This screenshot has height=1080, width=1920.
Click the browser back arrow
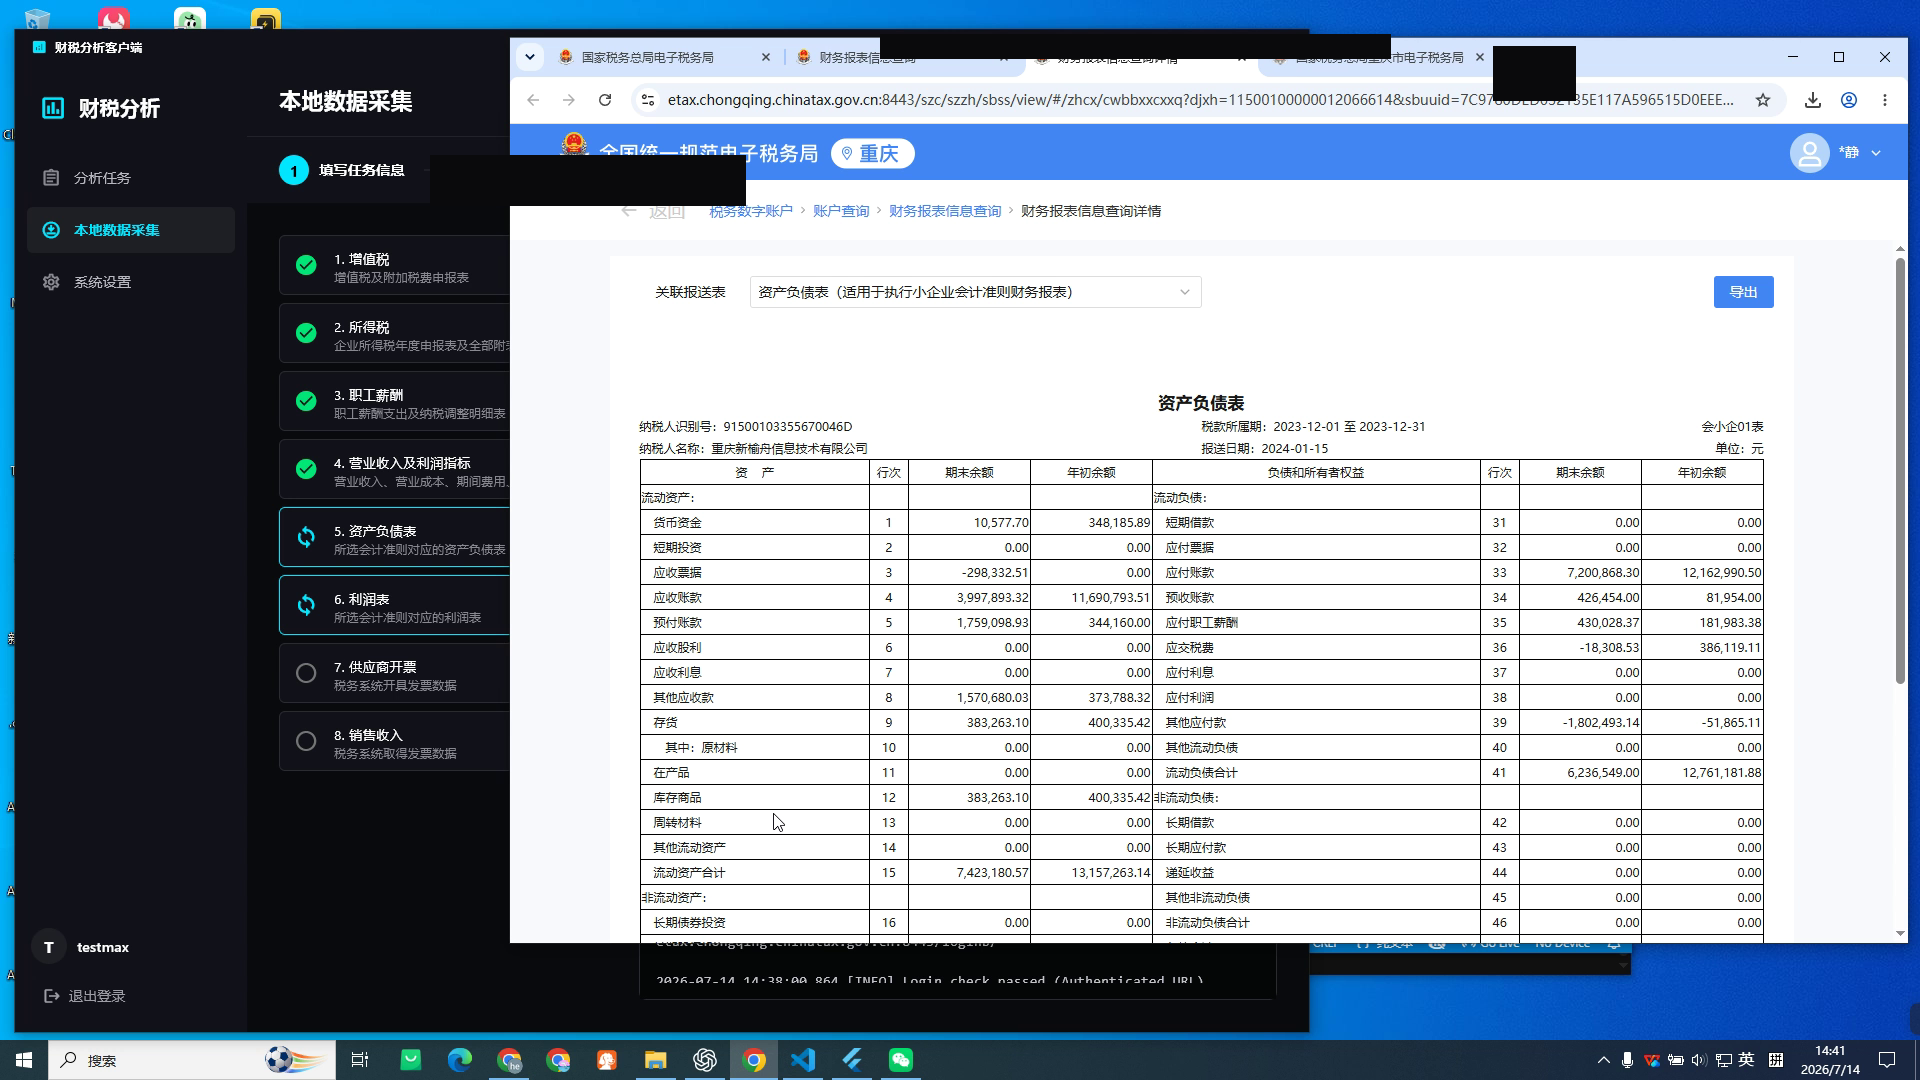[x=533, y=100]
